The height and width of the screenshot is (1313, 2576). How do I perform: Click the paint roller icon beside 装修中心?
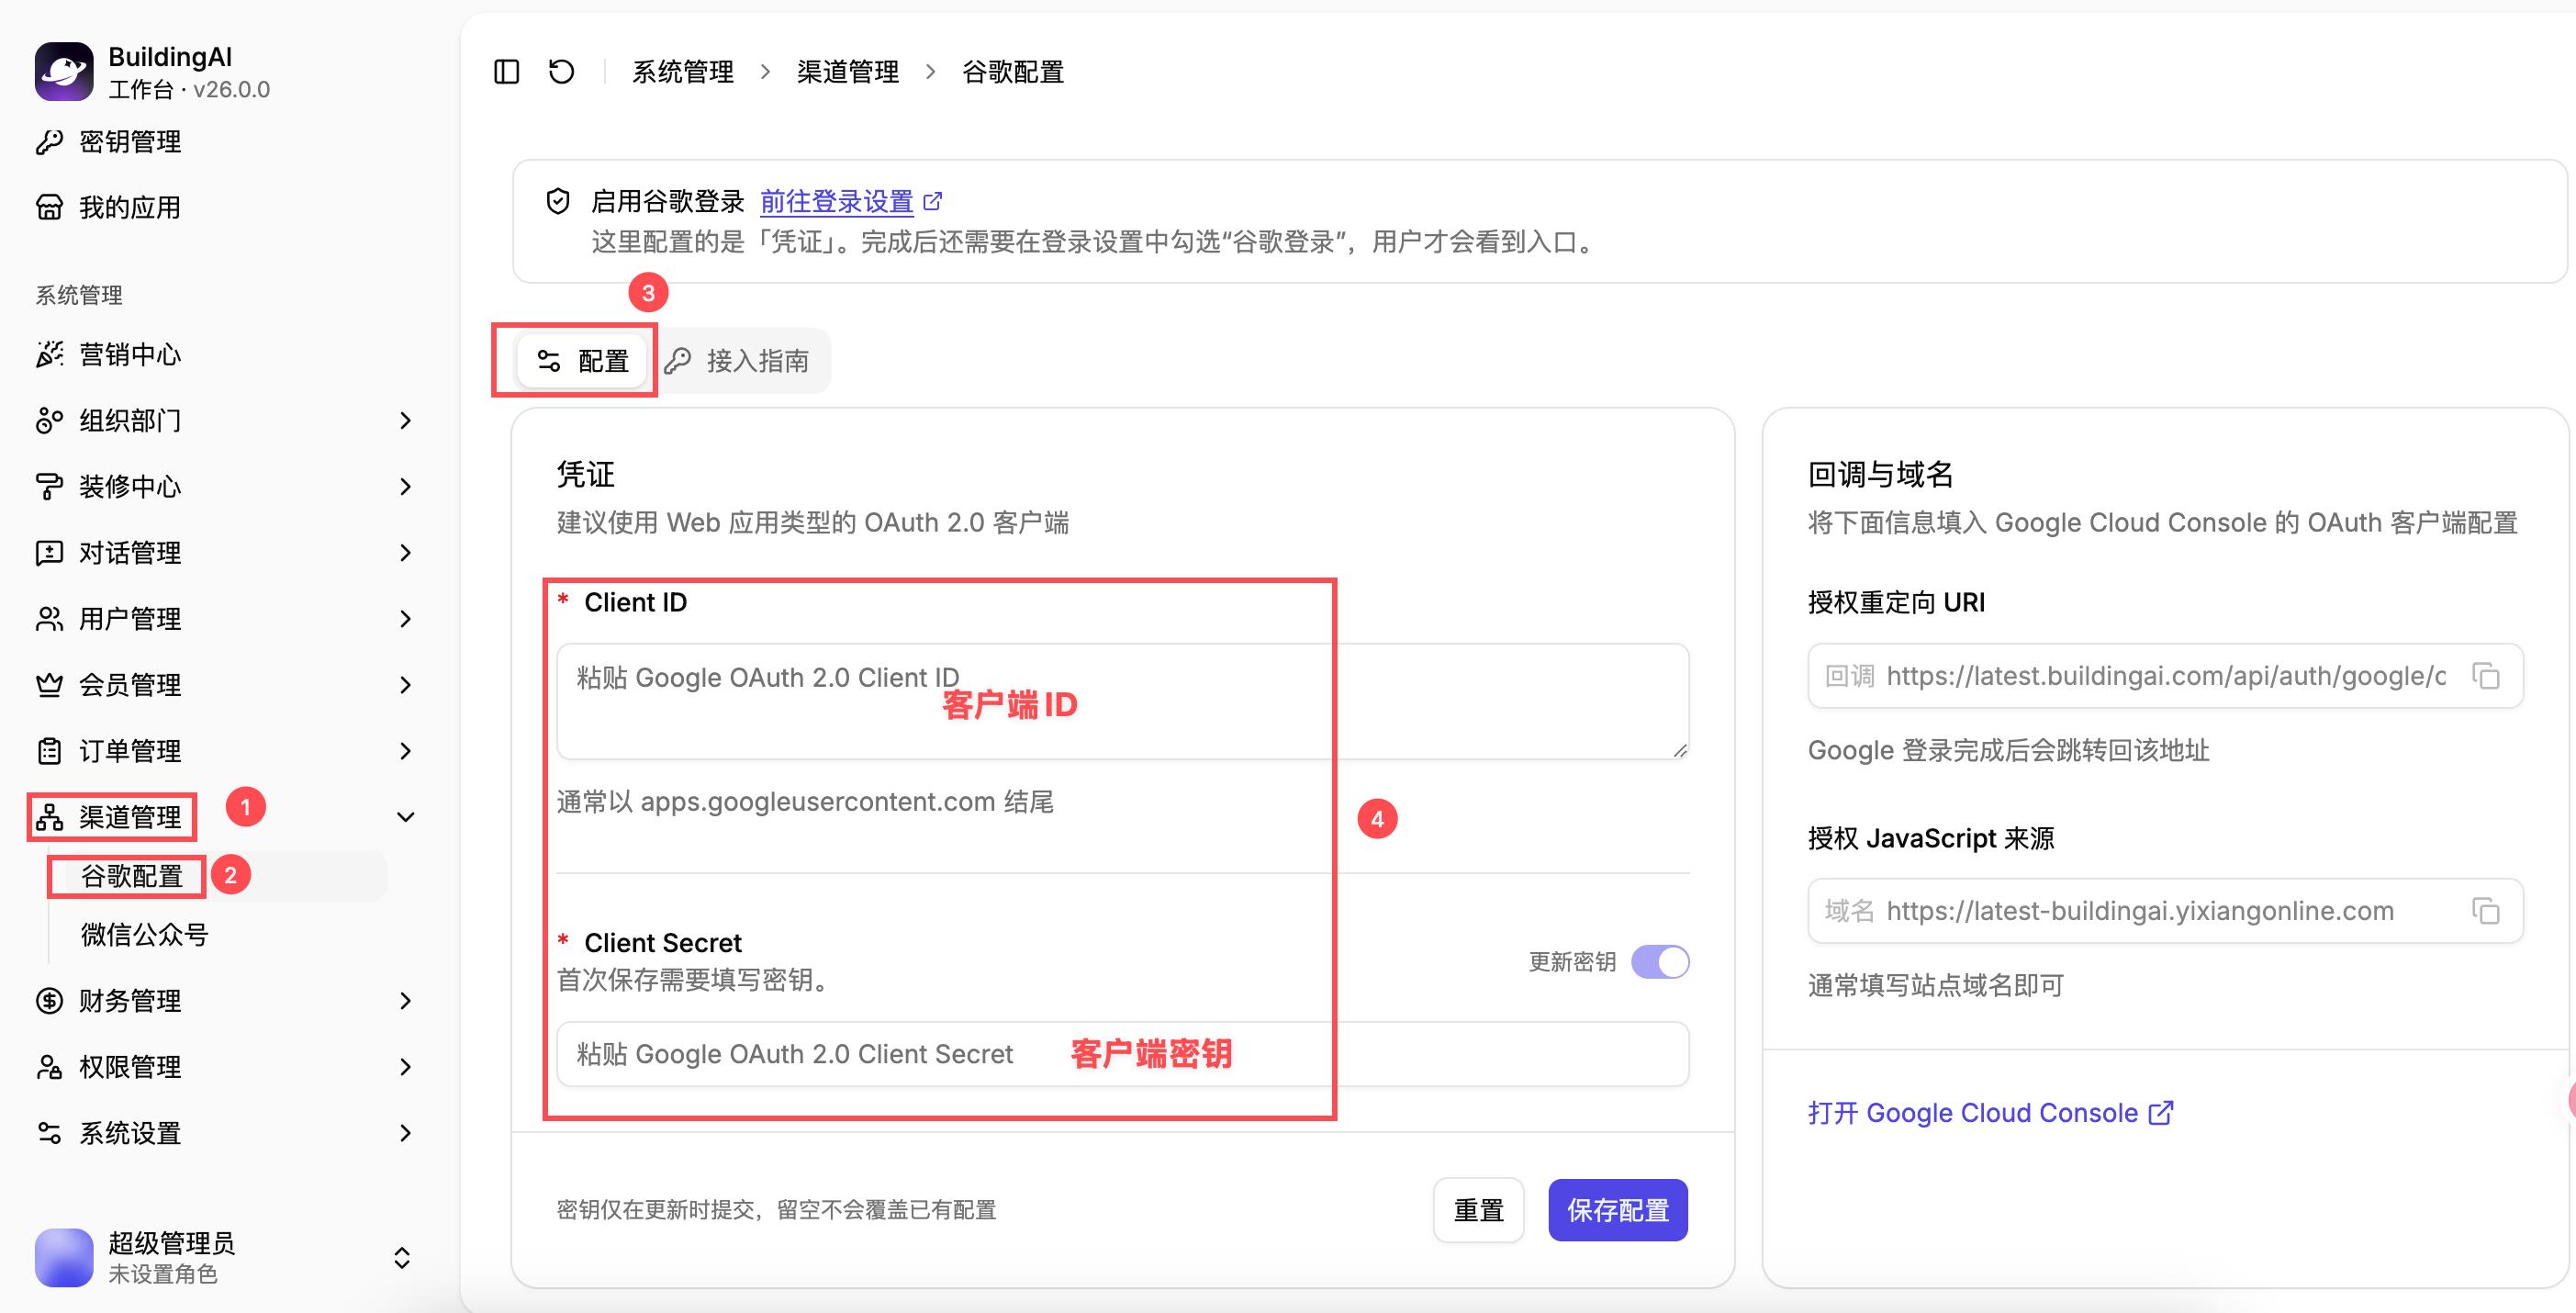(49, 487)
